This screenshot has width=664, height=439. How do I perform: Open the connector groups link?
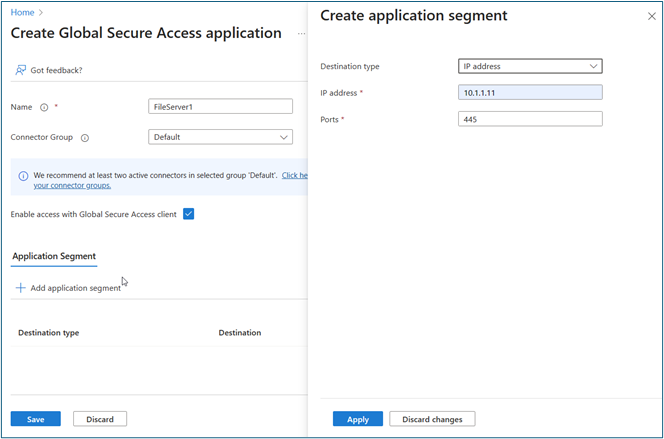coord(72,186)
